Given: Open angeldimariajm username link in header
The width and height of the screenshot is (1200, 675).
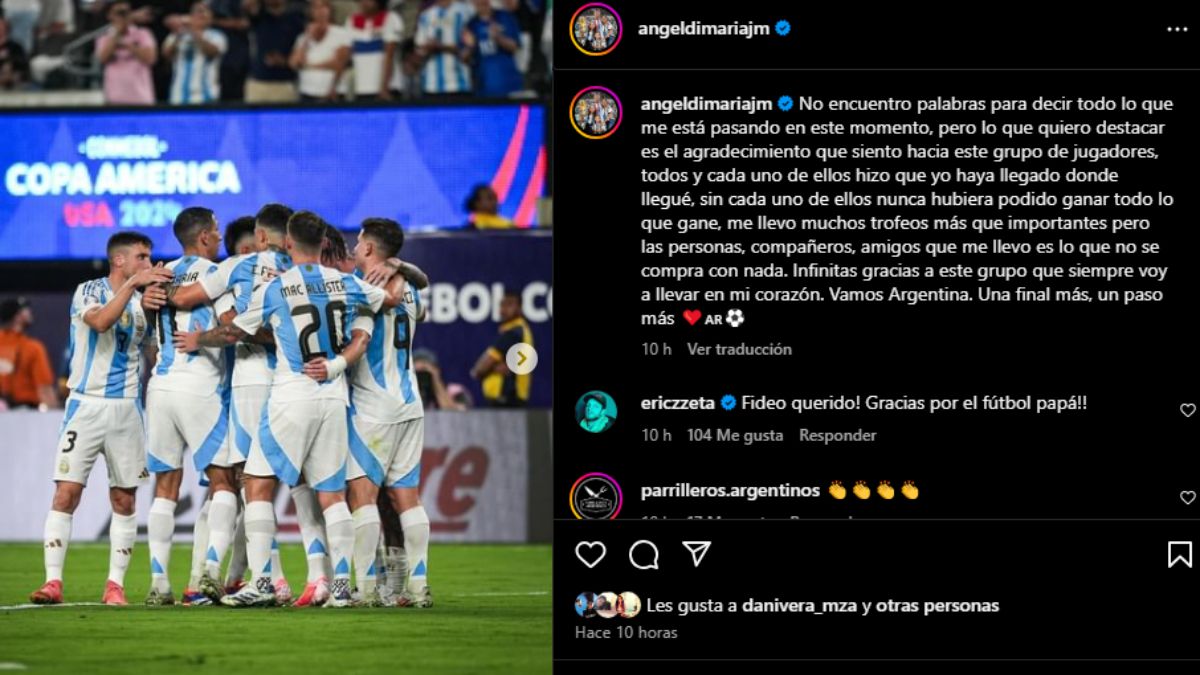Looking at the screenshot, I should pos(704,28).
